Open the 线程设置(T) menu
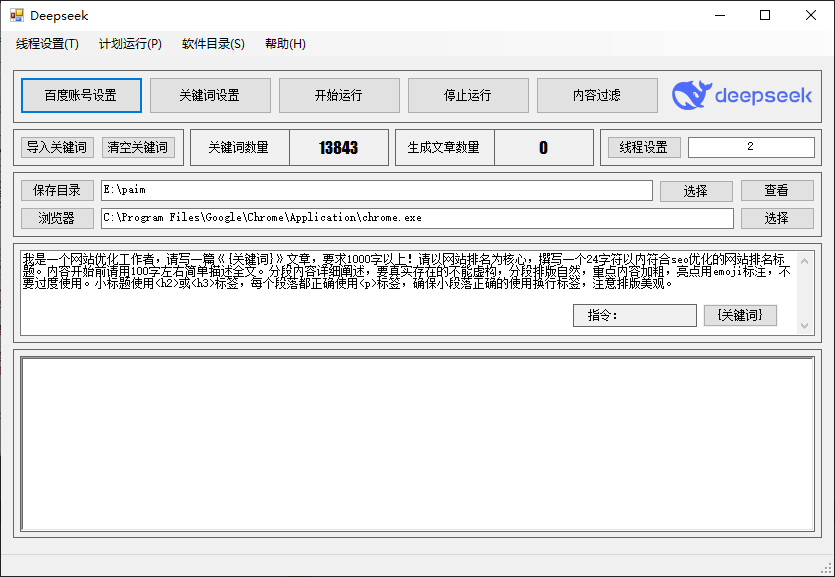Viewport: 835px width, 577px height. pos(47,44)
